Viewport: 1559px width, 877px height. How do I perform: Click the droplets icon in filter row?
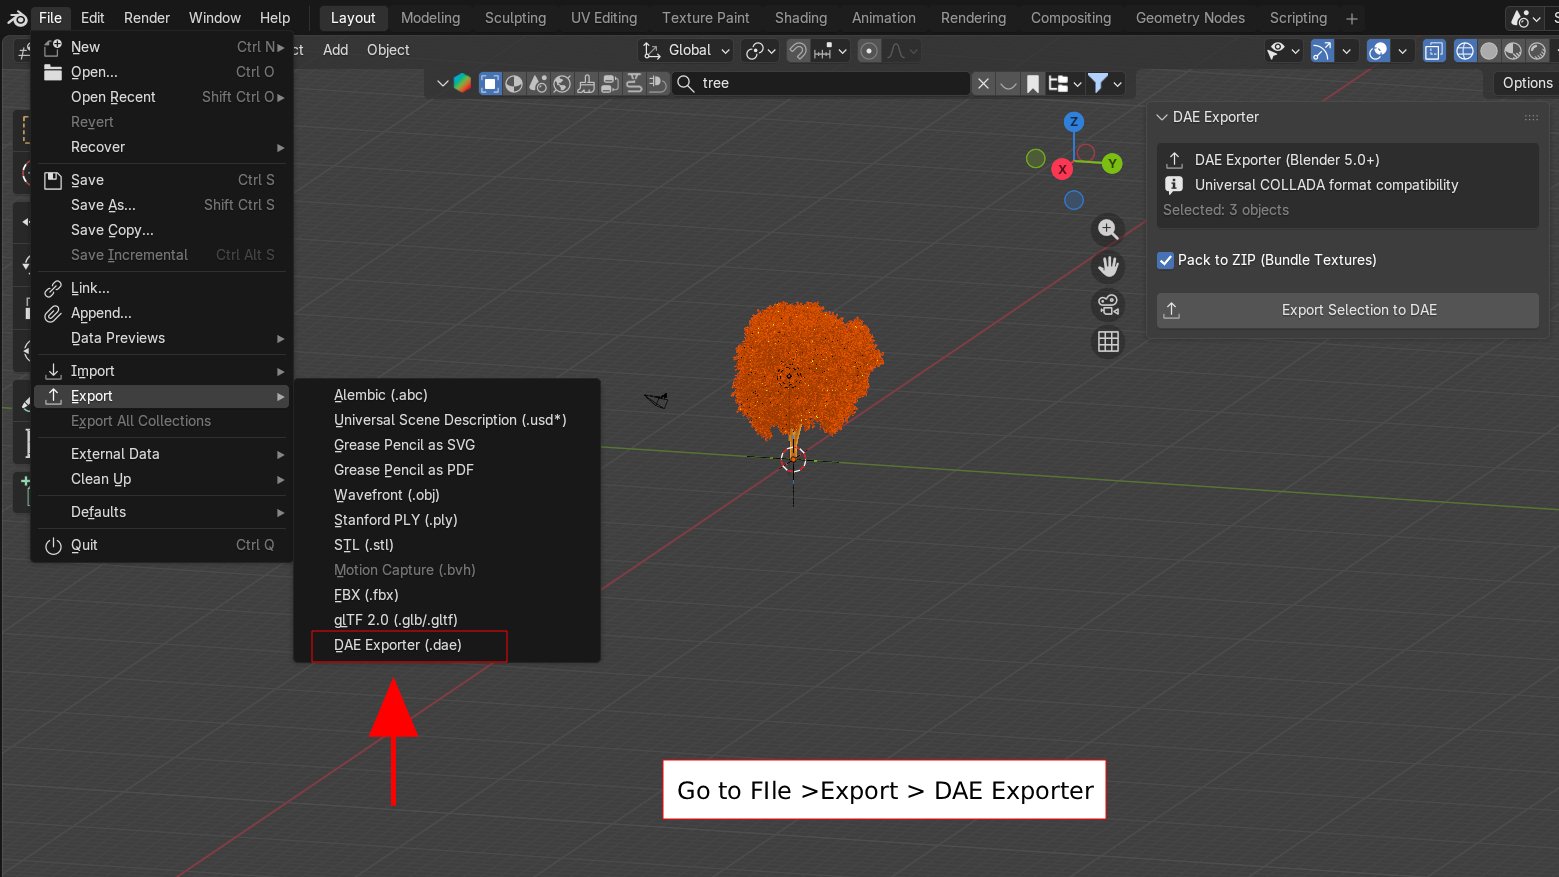pyautogui.click(x=538, y=83)
